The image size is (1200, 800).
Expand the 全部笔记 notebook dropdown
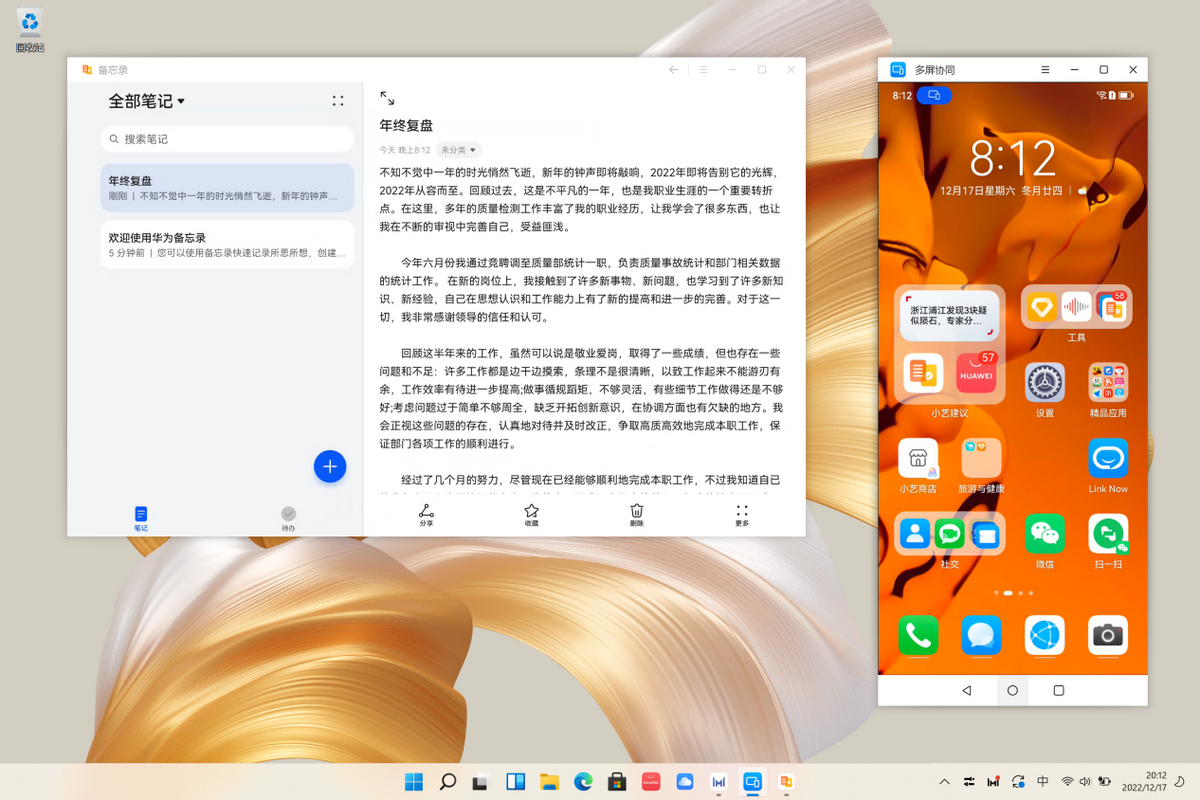point(147,101)
